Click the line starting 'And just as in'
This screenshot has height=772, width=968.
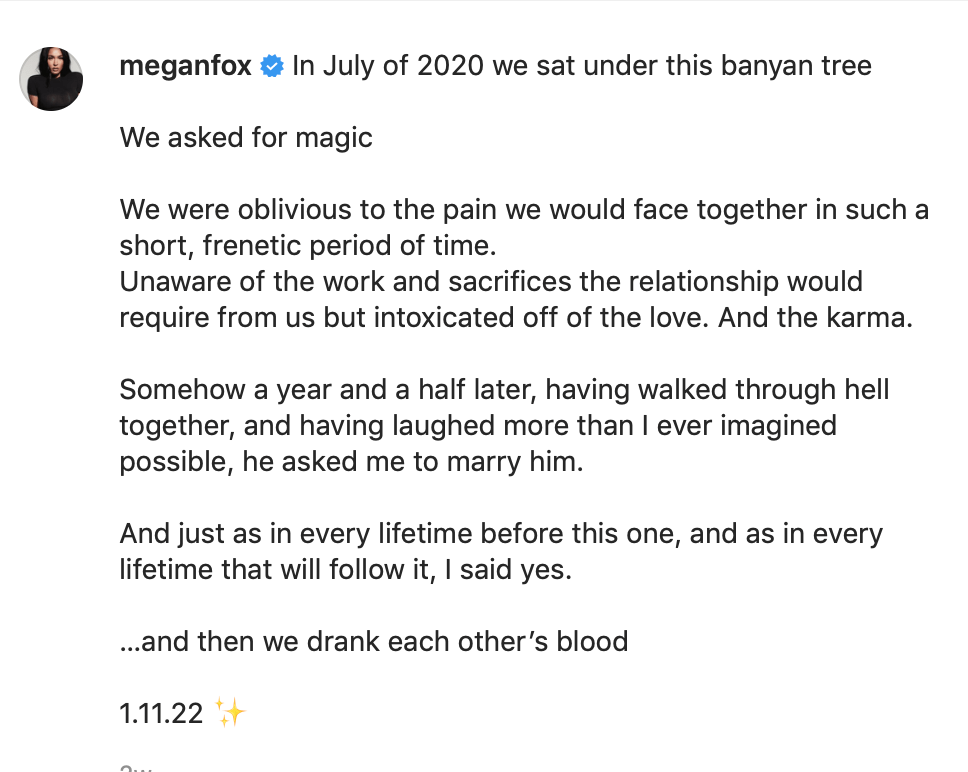point(501,534)
